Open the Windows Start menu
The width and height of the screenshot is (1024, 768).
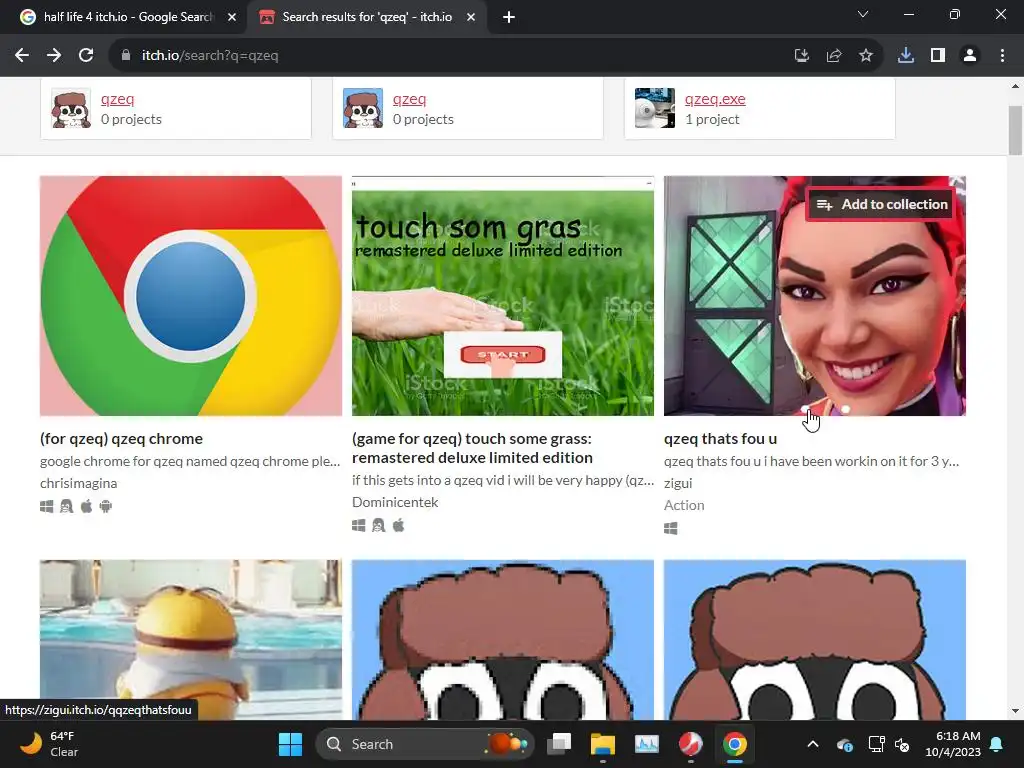[290, 744]
